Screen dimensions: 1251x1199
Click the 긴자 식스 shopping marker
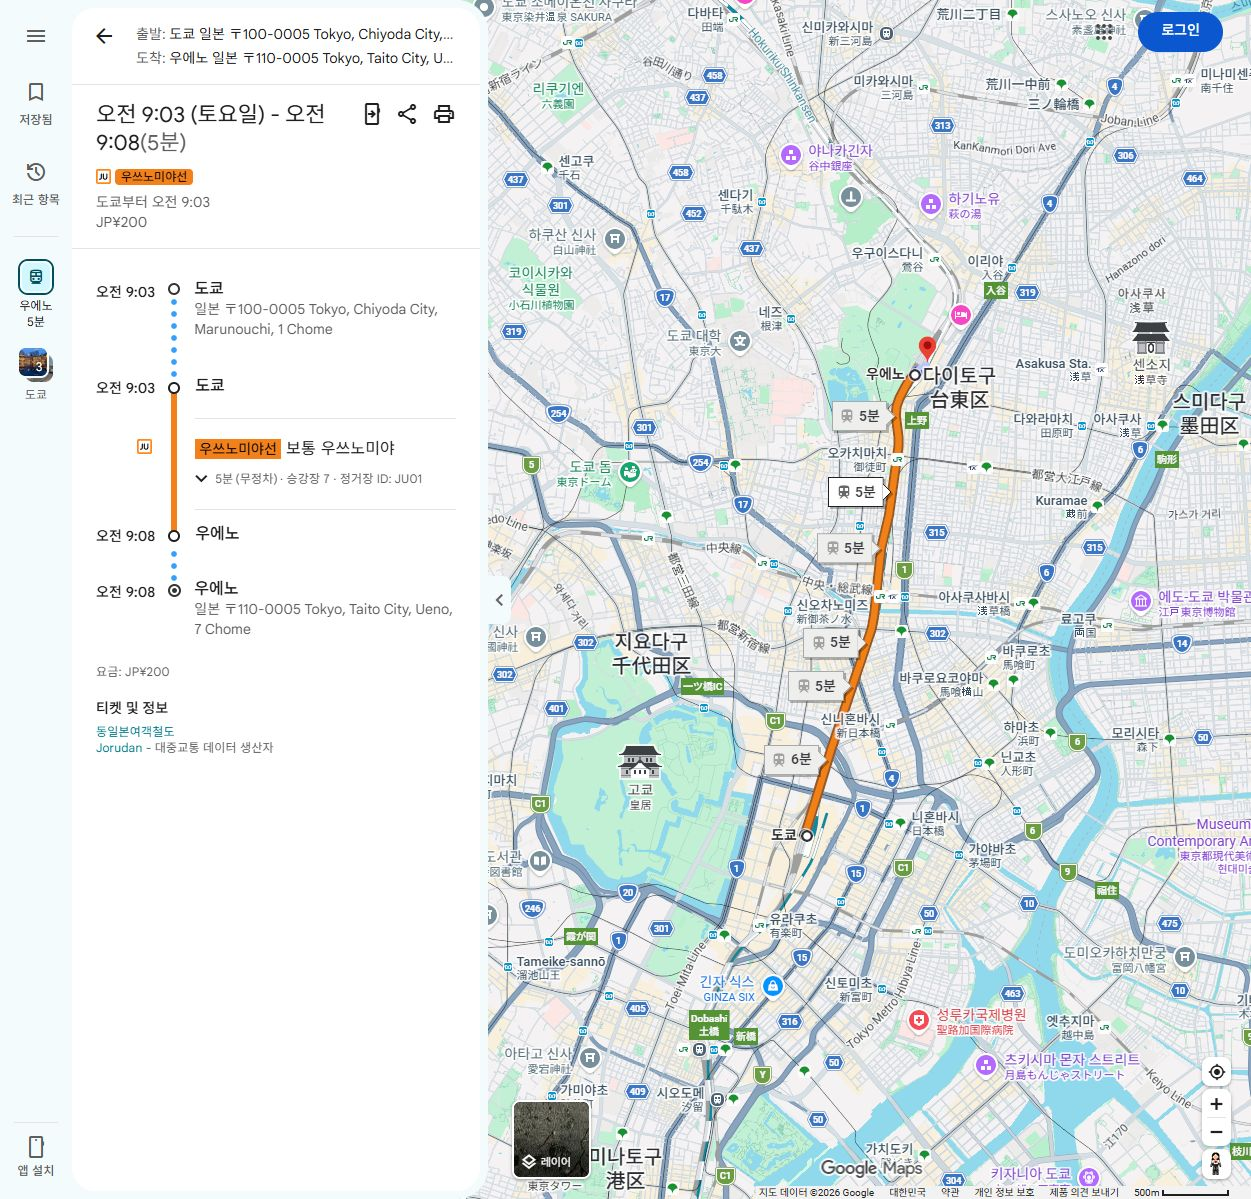click(772, 986)
